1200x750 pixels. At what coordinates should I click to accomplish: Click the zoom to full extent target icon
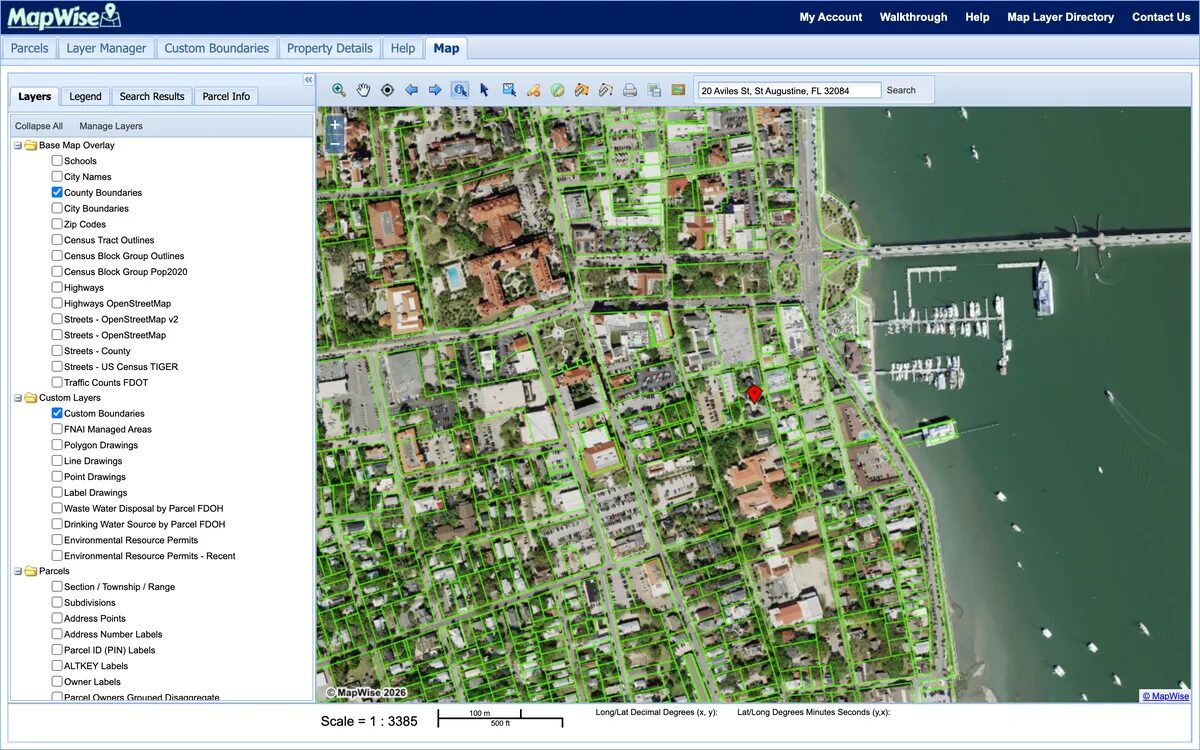(x=387, y=90)
